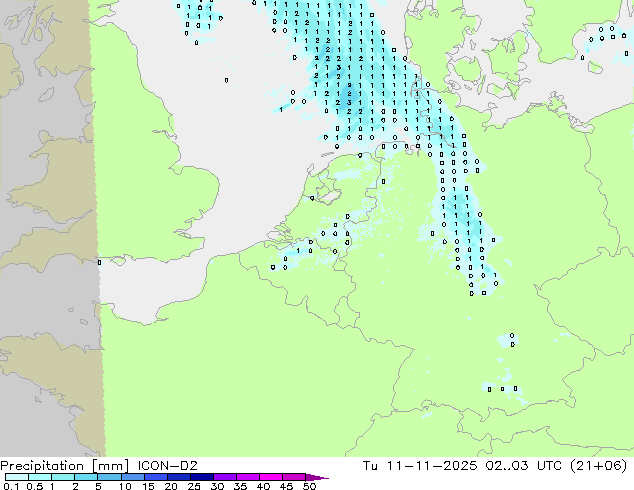Click the legend swatch between 15 and 20
The width and height of the screenshot is (634, 490).
[156, 477]
